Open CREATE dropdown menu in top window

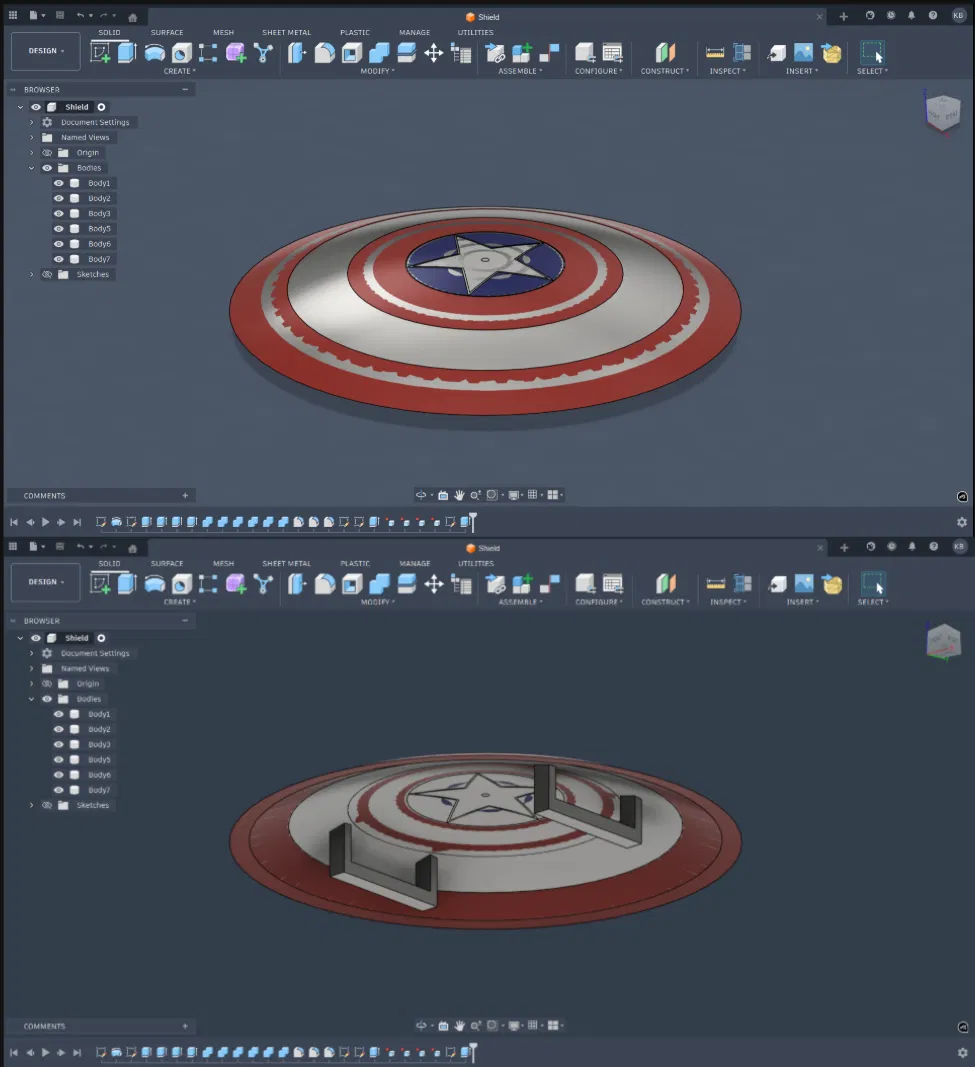180,71
